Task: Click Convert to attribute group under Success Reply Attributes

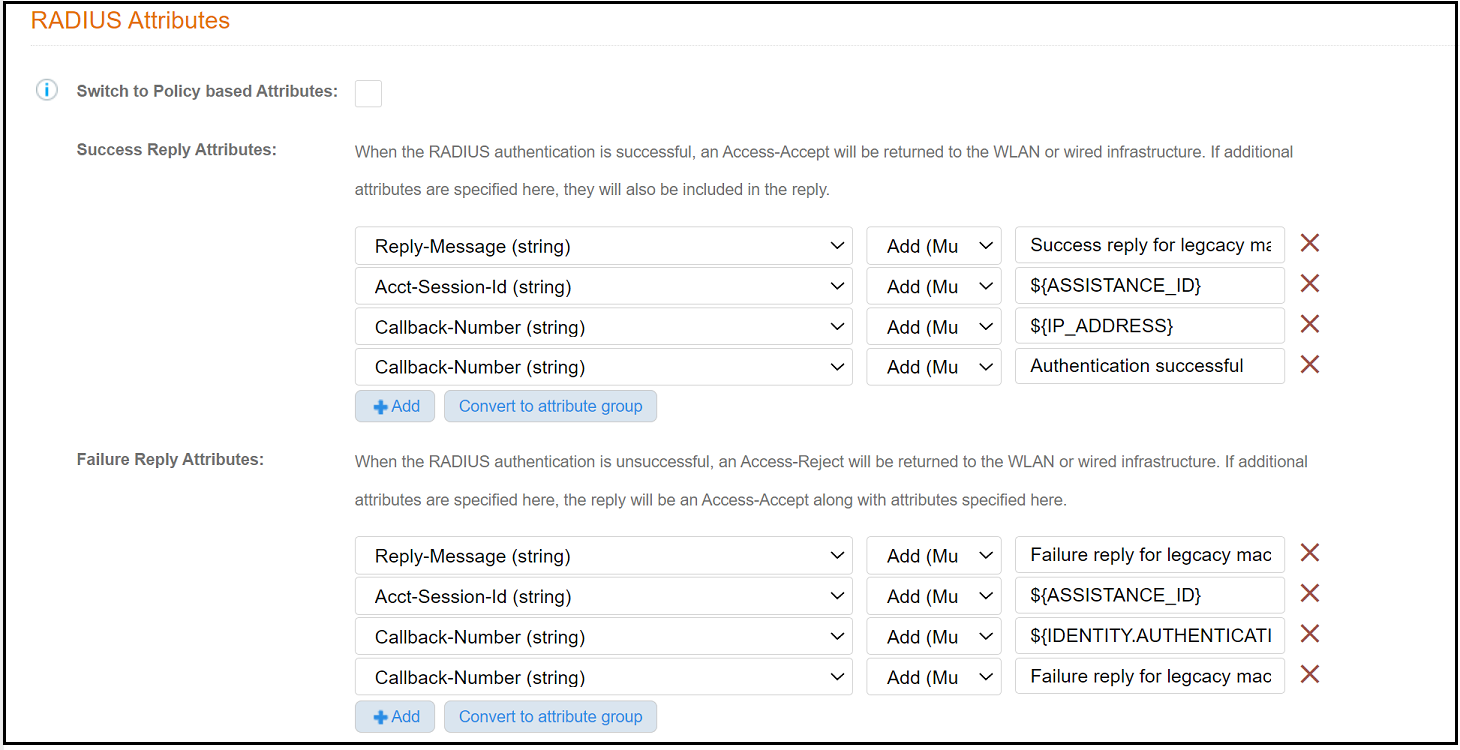Action: pos(550,406)
